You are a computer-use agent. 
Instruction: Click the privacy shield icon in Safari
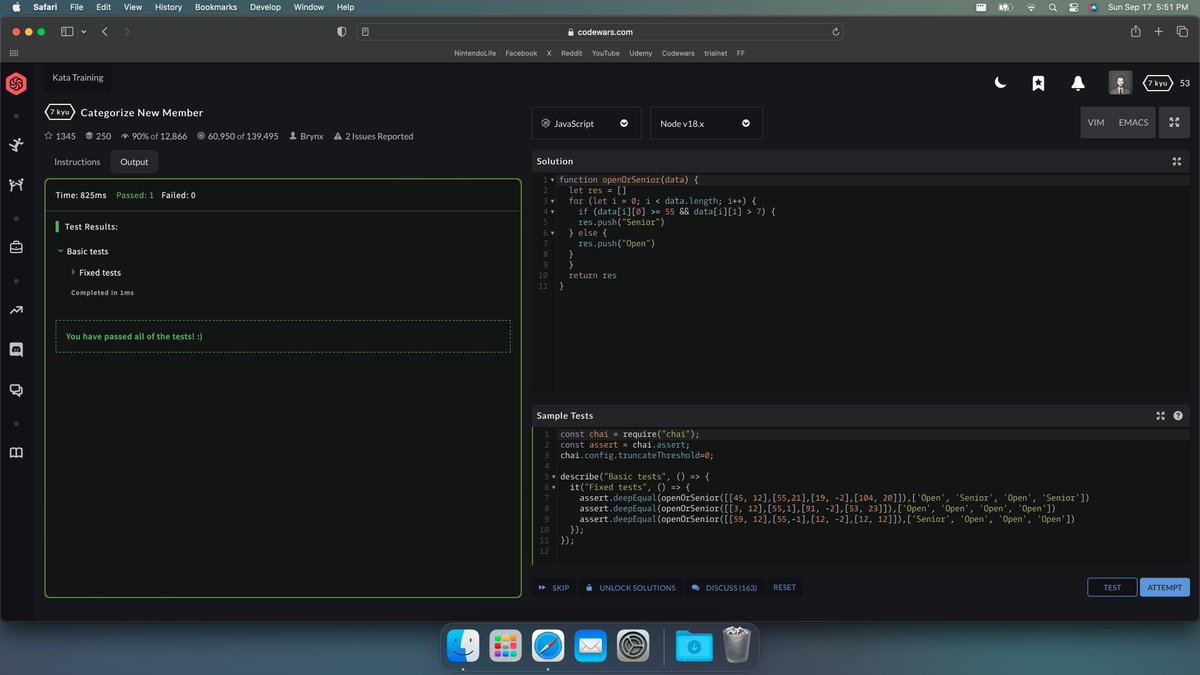pyautogui.click(x=341, y=32)
